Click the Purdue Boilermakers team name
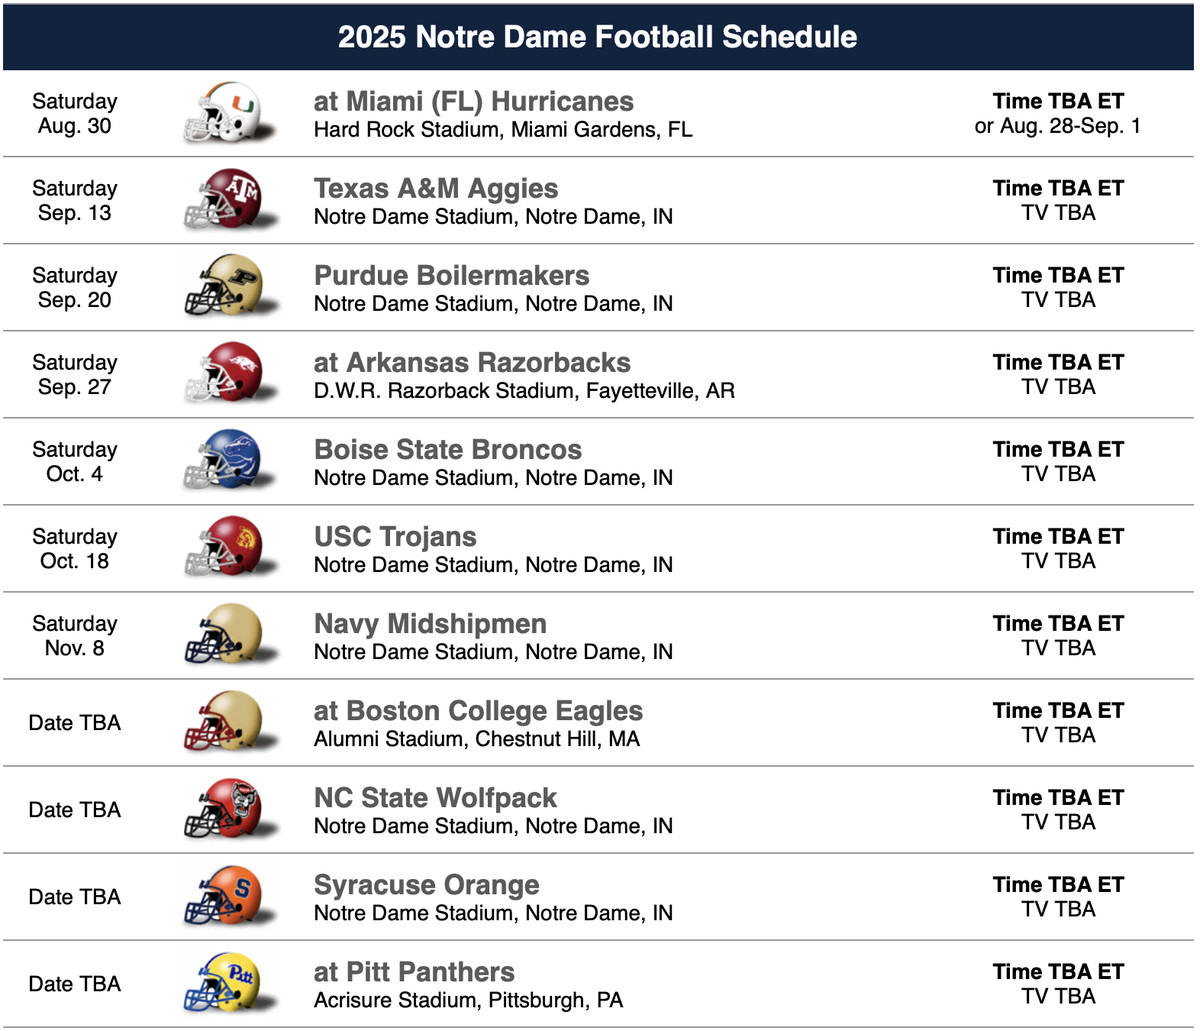Image resolution: width=1200 pixels, height=1031 pixels. pos(452,275)
